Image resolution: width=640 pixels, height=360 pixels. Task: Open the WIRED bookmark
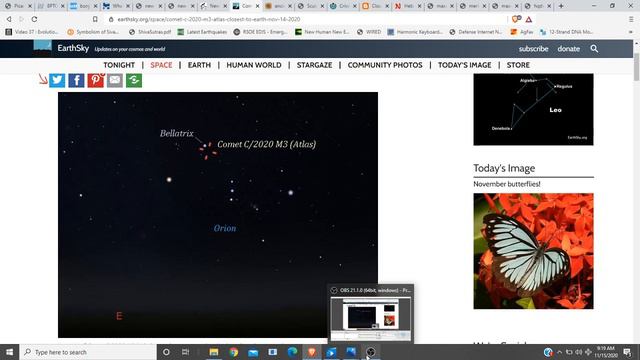369,32
